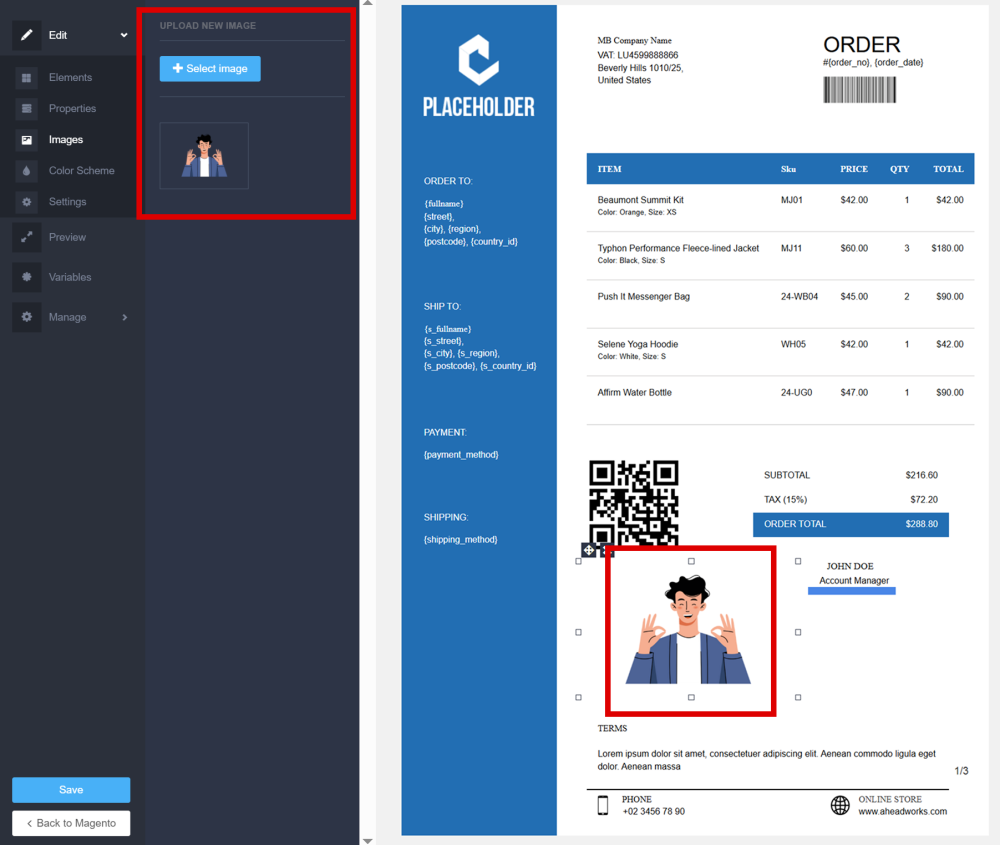Select 'www.aheadworks.com' store address
Image resolution: width=1000 pixels, height=845 pixels.
(902, 812)
